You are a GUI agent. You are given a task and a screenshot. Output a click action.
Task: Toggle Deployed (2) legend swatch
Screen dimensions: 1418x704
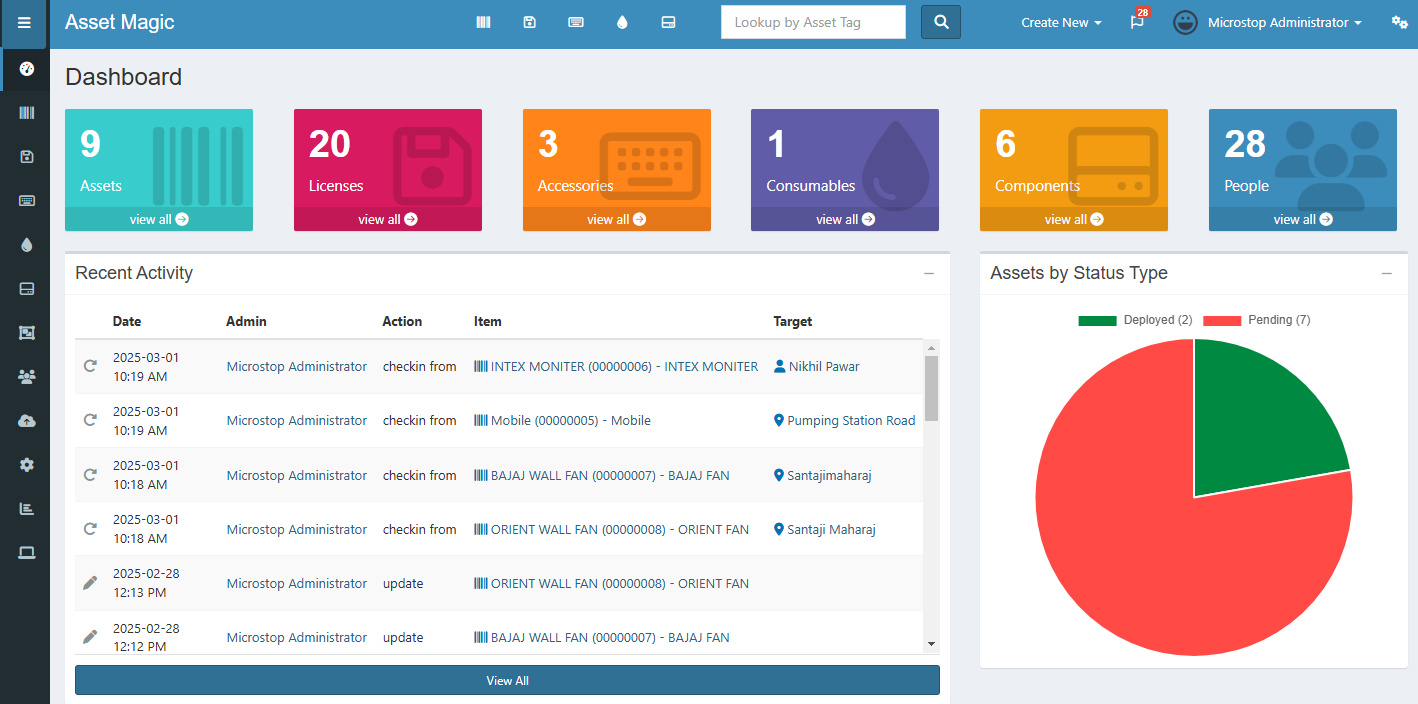[x=1097, y=320]
